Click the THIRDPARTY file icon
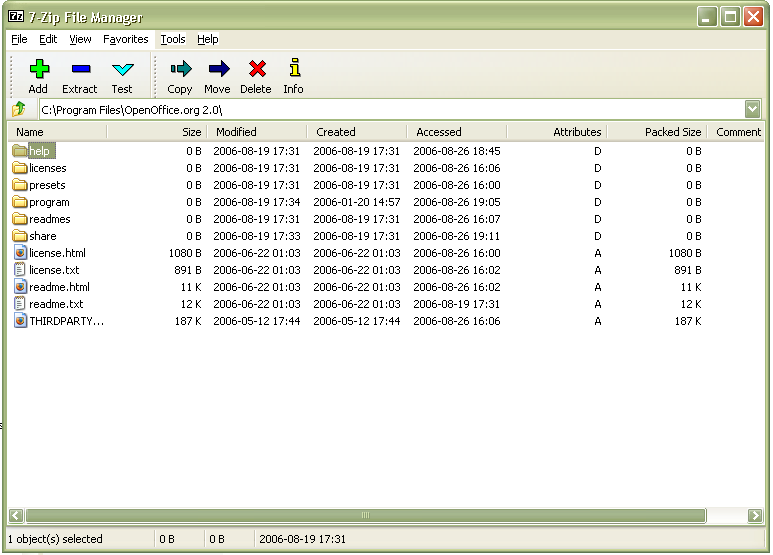Viewport: 773px width, 555px height. [x=20, y=321]
